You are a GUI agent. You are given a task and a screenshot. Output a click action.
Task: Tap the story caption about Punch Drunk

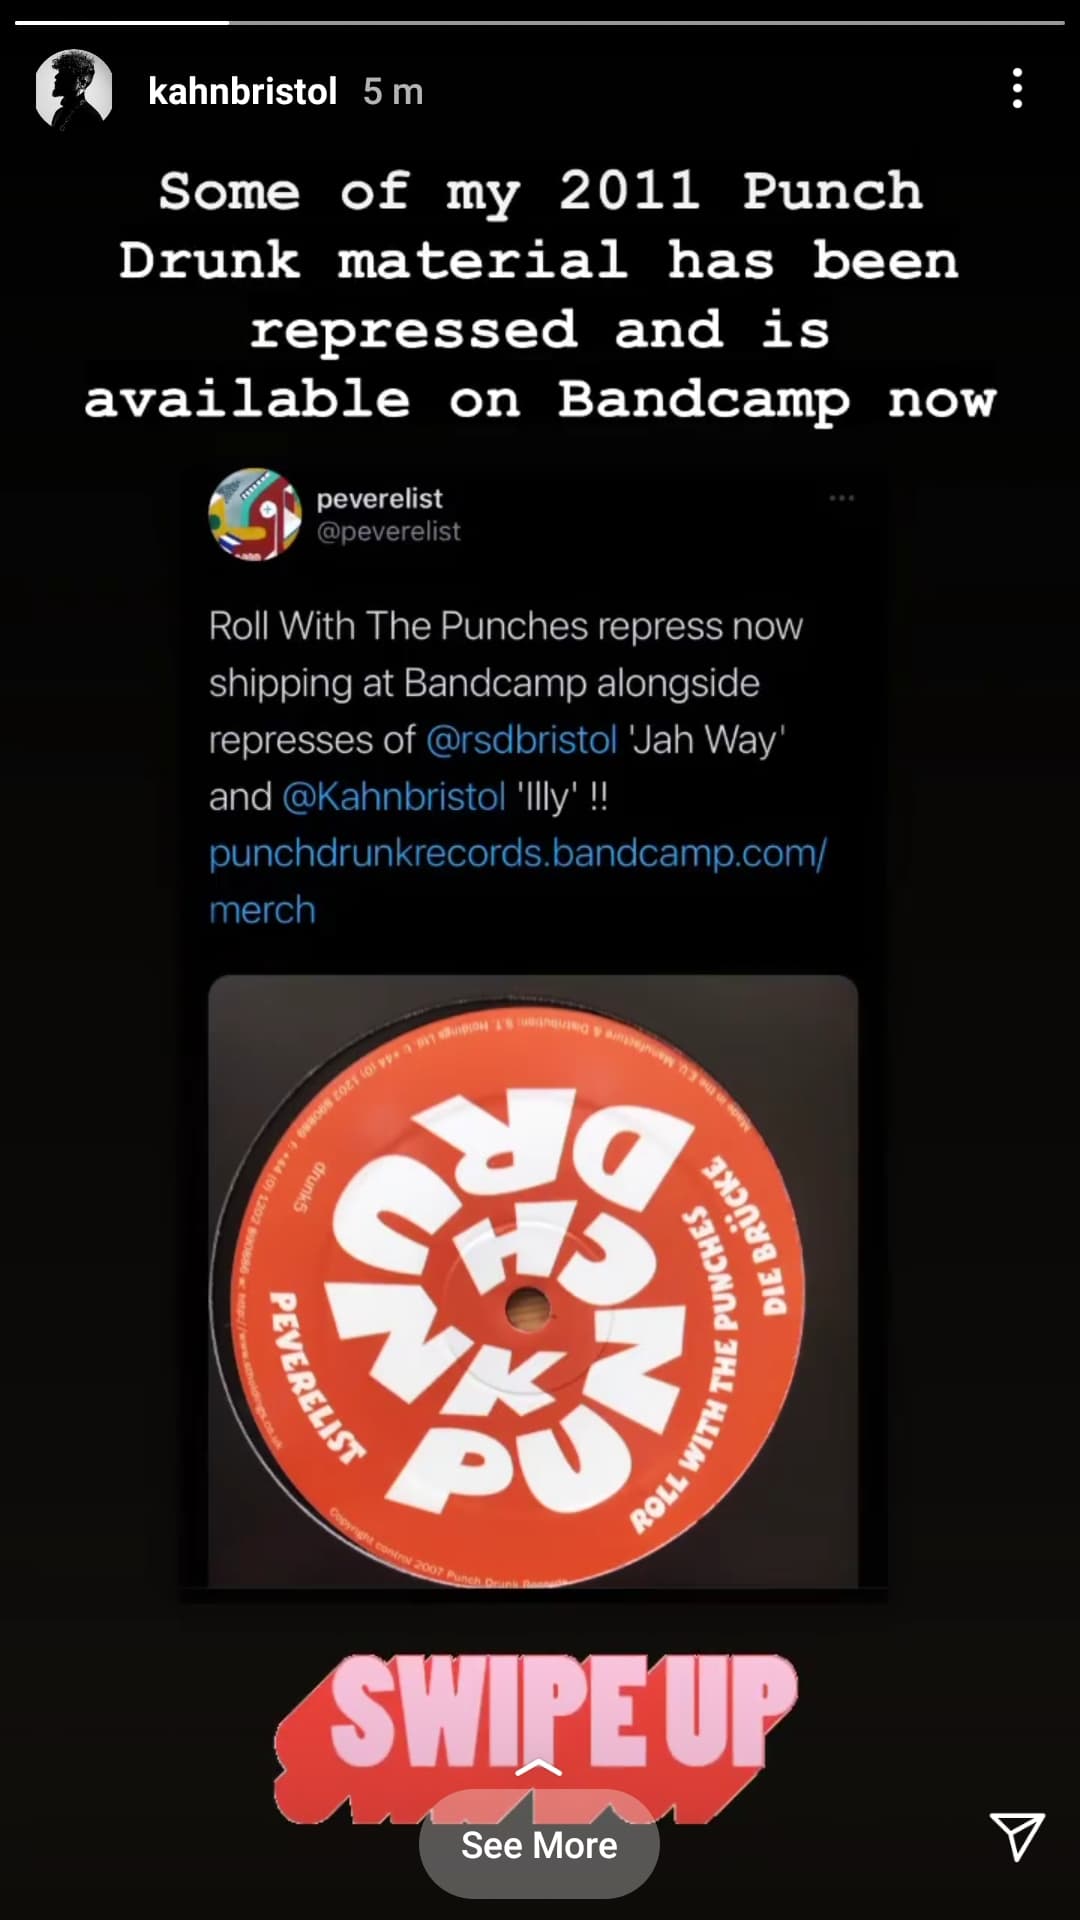[540, 296]
